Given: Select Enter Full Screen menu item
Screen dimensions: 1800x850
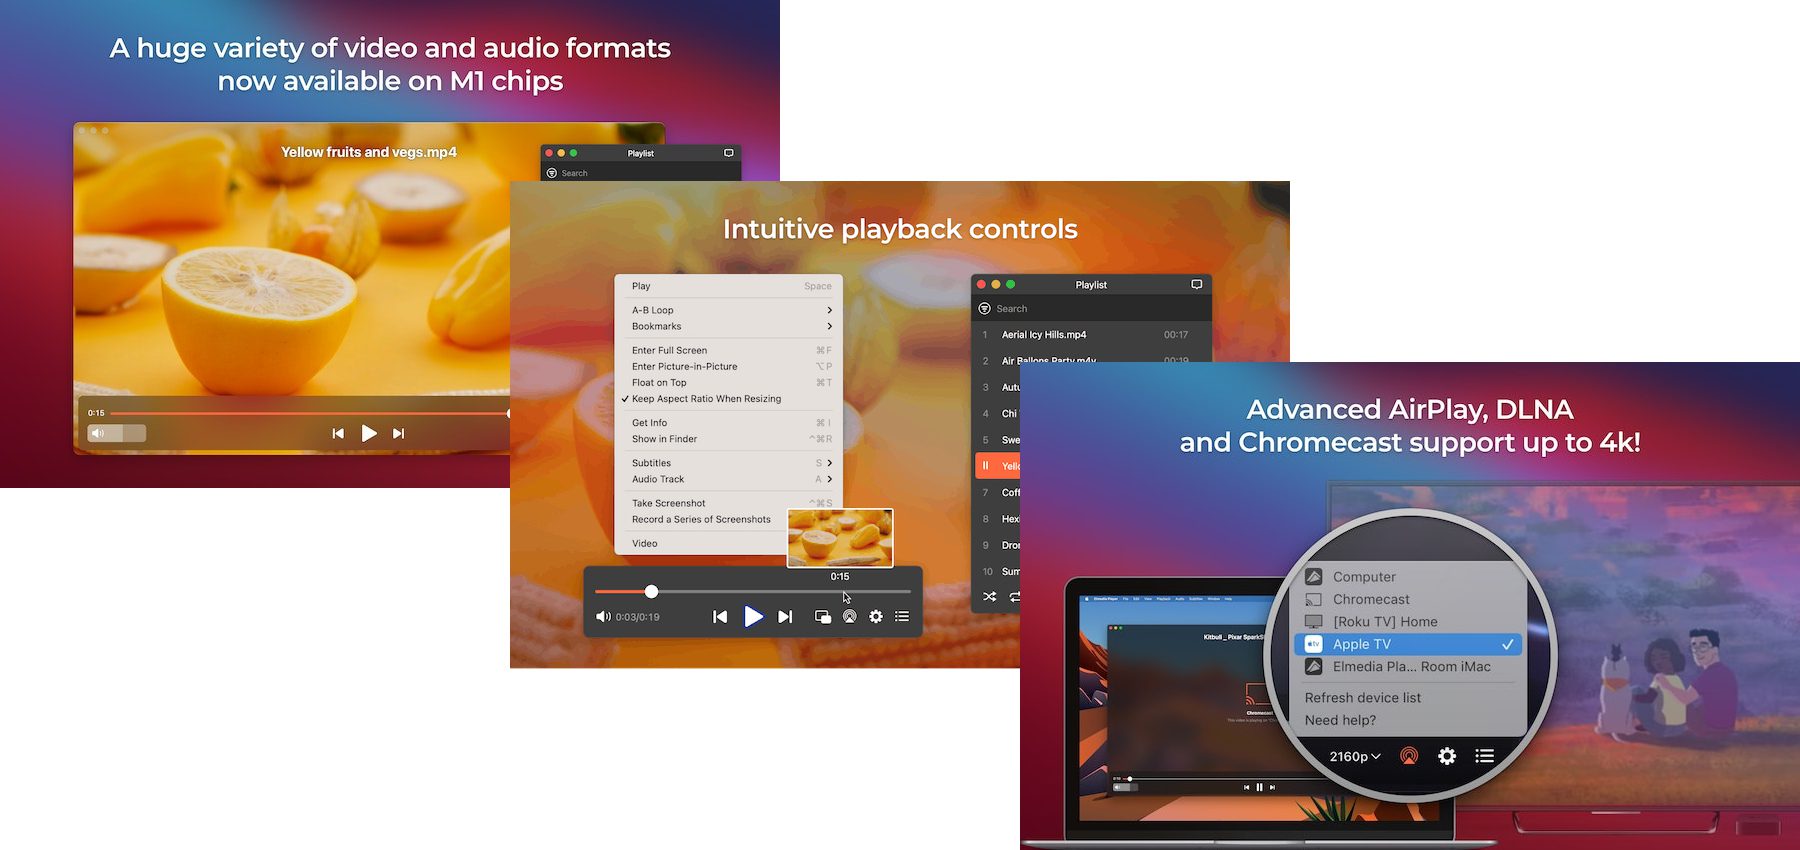Looking at the screenshot, I should pos(669,350).
